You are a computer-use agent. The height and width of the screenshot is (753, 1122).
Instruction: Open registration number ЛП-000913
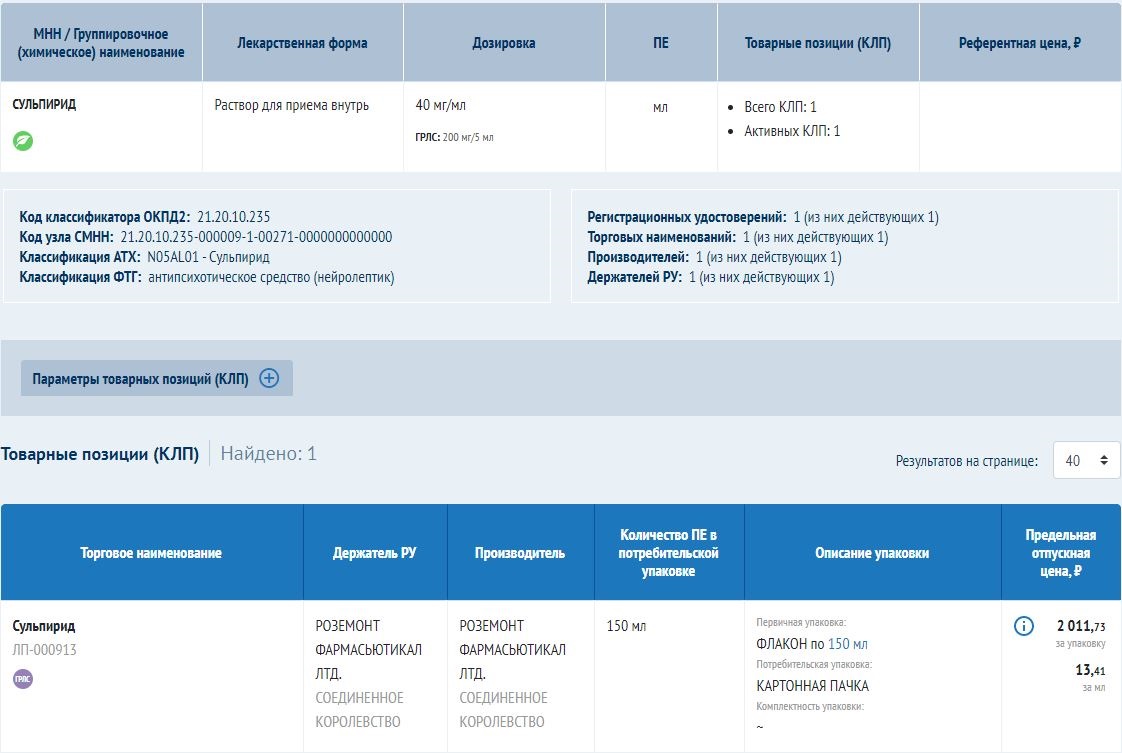point(44,650)
